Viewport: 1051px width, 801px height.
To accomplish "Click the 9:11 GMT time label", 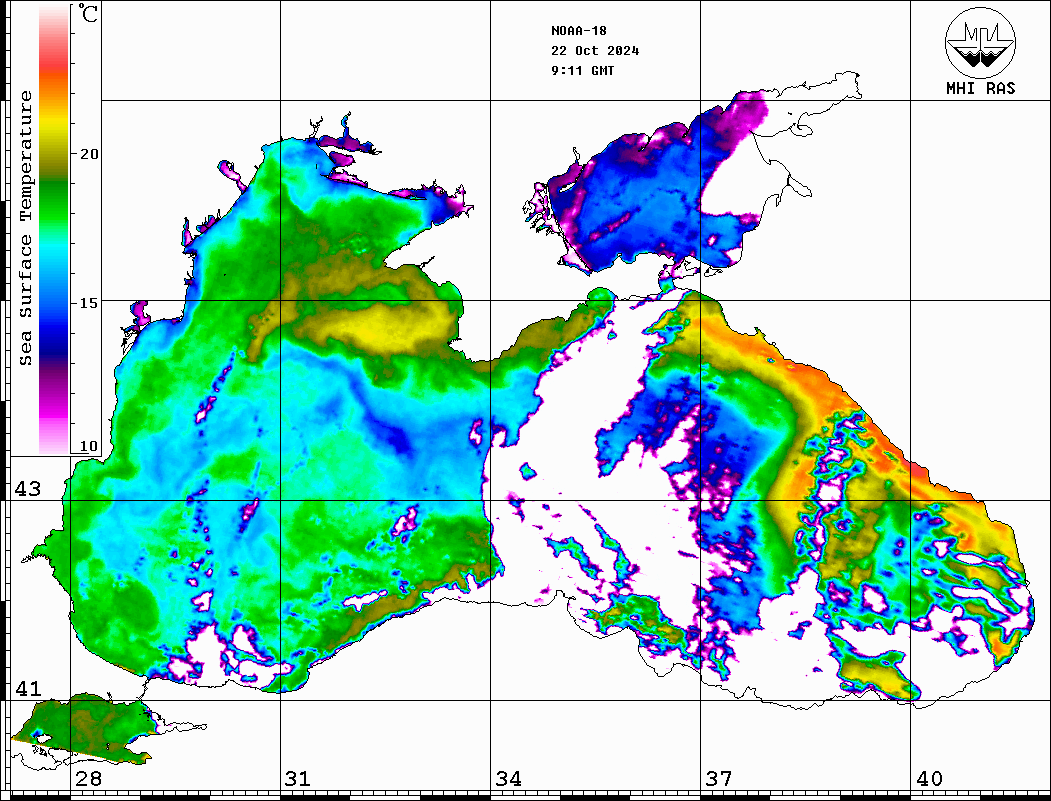I will 582,70.
